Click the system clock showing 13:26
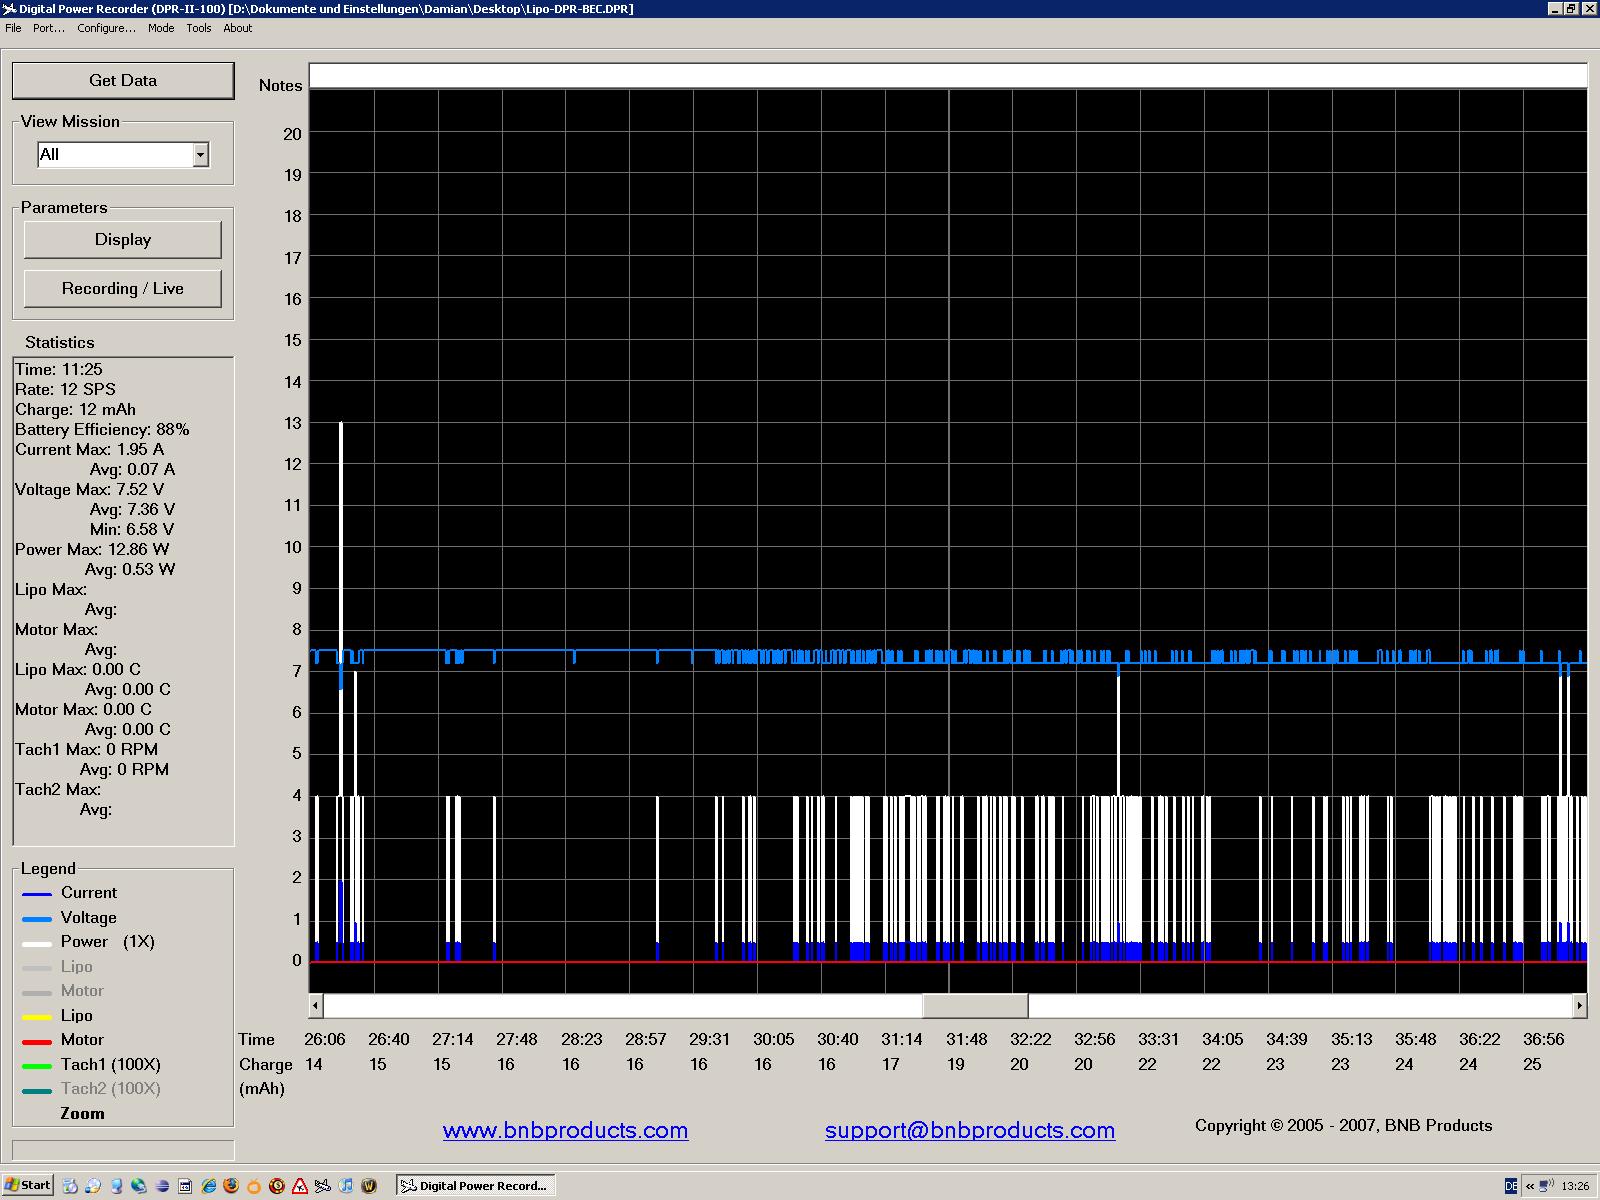 (x=1575, y=1186)
